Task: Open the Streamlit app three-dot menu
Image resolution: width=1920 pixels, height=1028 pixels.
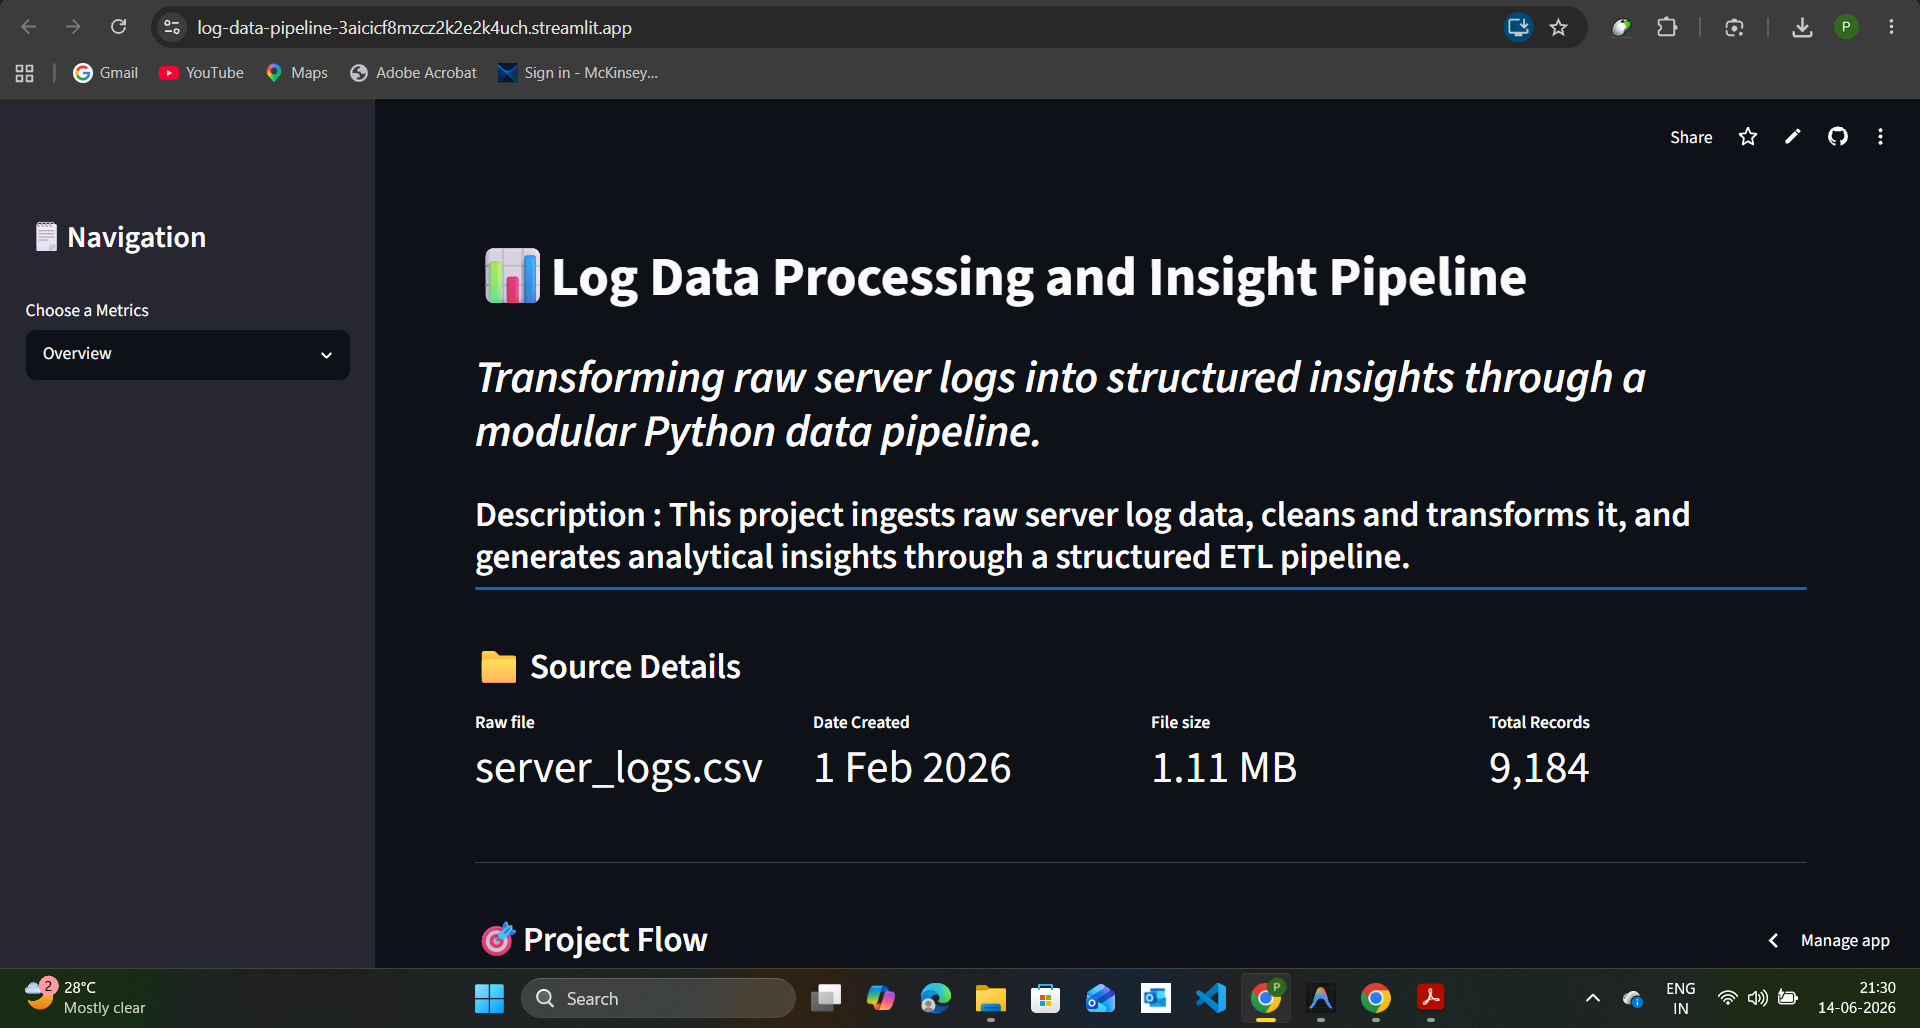Action: 1880,137
